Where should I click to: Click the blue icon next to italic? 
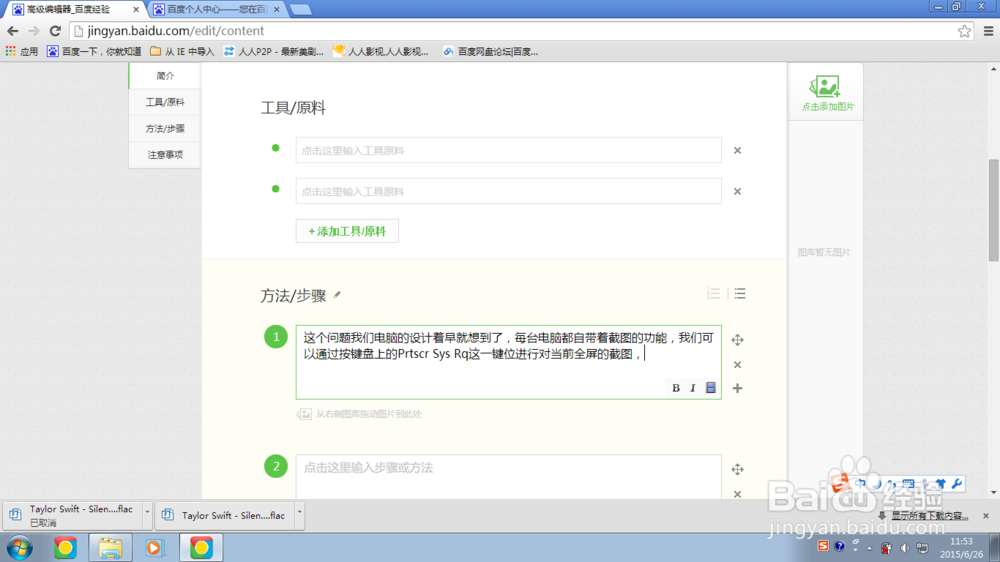[710, 388]
